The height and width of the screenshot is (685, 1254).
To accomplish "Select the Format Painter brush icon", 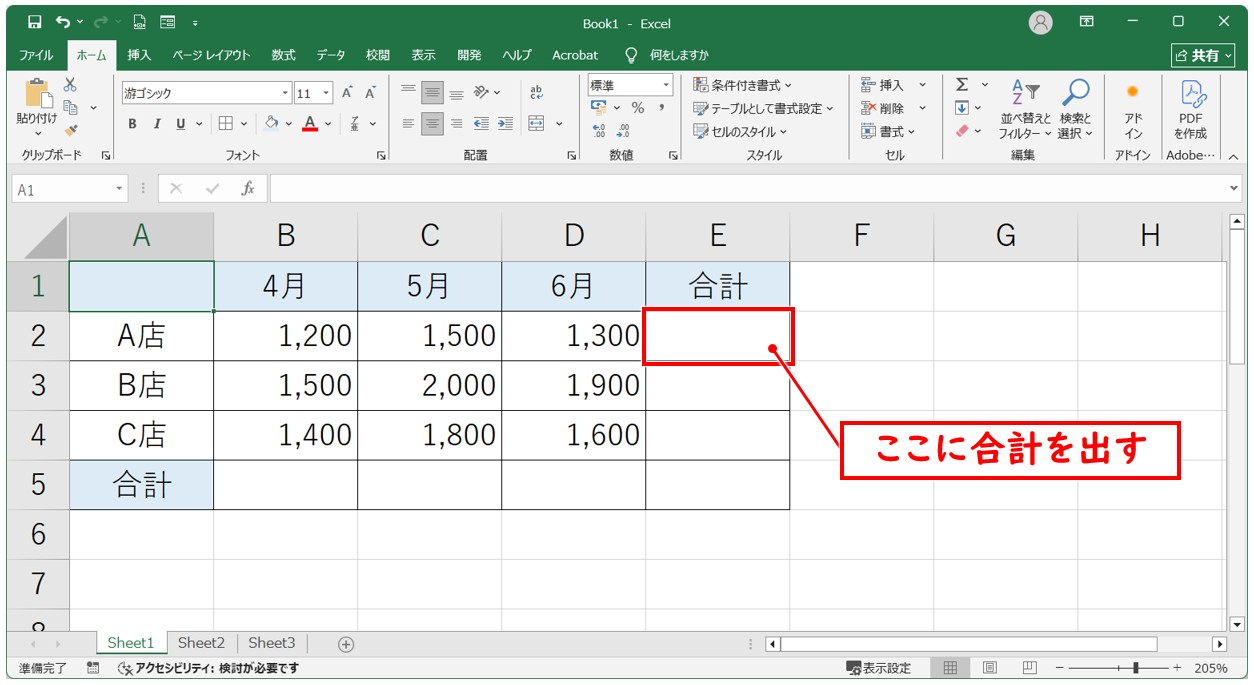I will point(70,130).
